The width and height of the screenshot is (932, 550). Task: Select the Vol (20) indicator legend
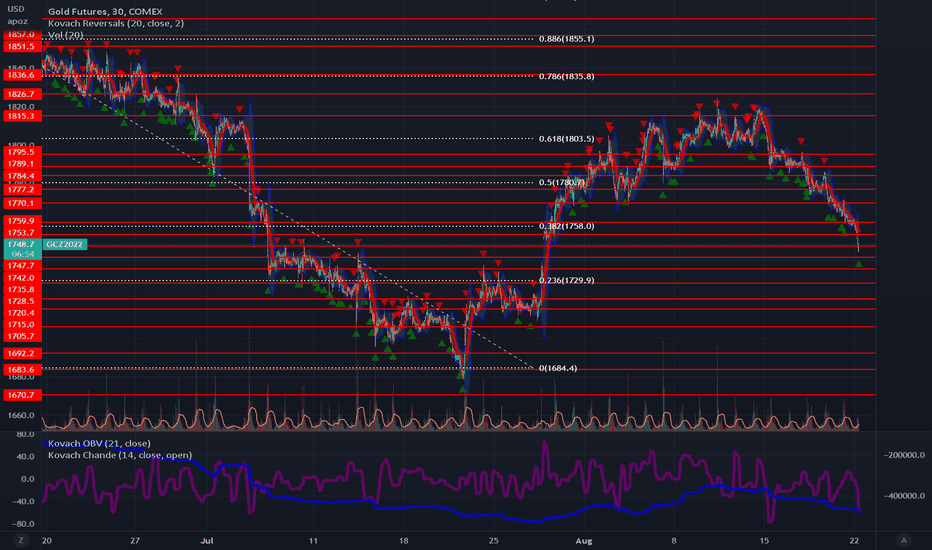(x=66, y=35)
